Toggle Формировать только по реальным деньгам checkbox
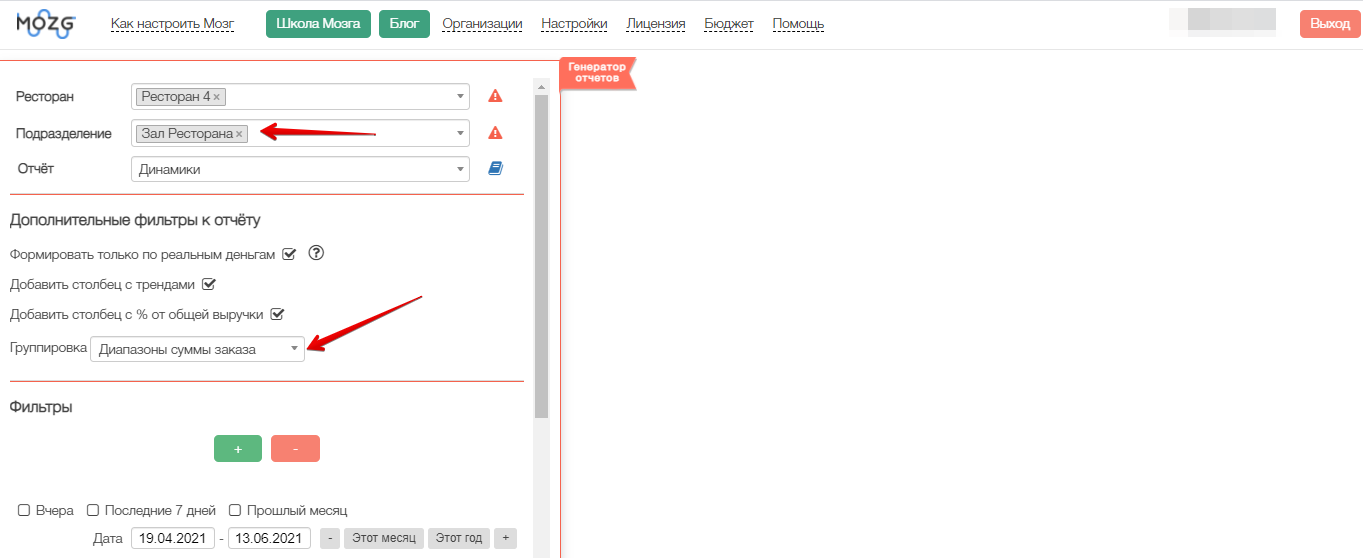The image size is (1363, 558). pyautogui.click(x=289, y=254)
